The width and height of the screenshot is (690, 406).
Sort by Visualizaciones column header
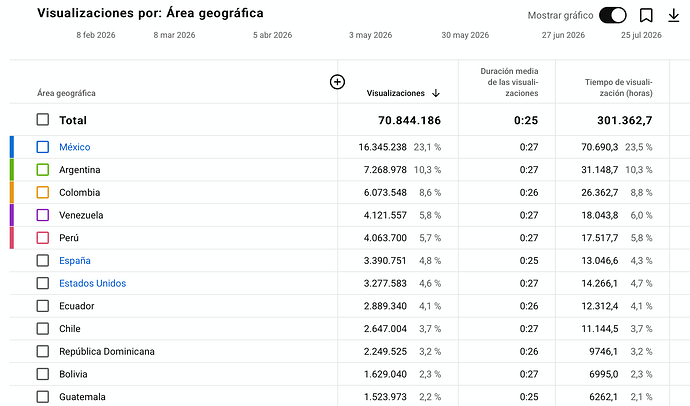tap(396, 93)
